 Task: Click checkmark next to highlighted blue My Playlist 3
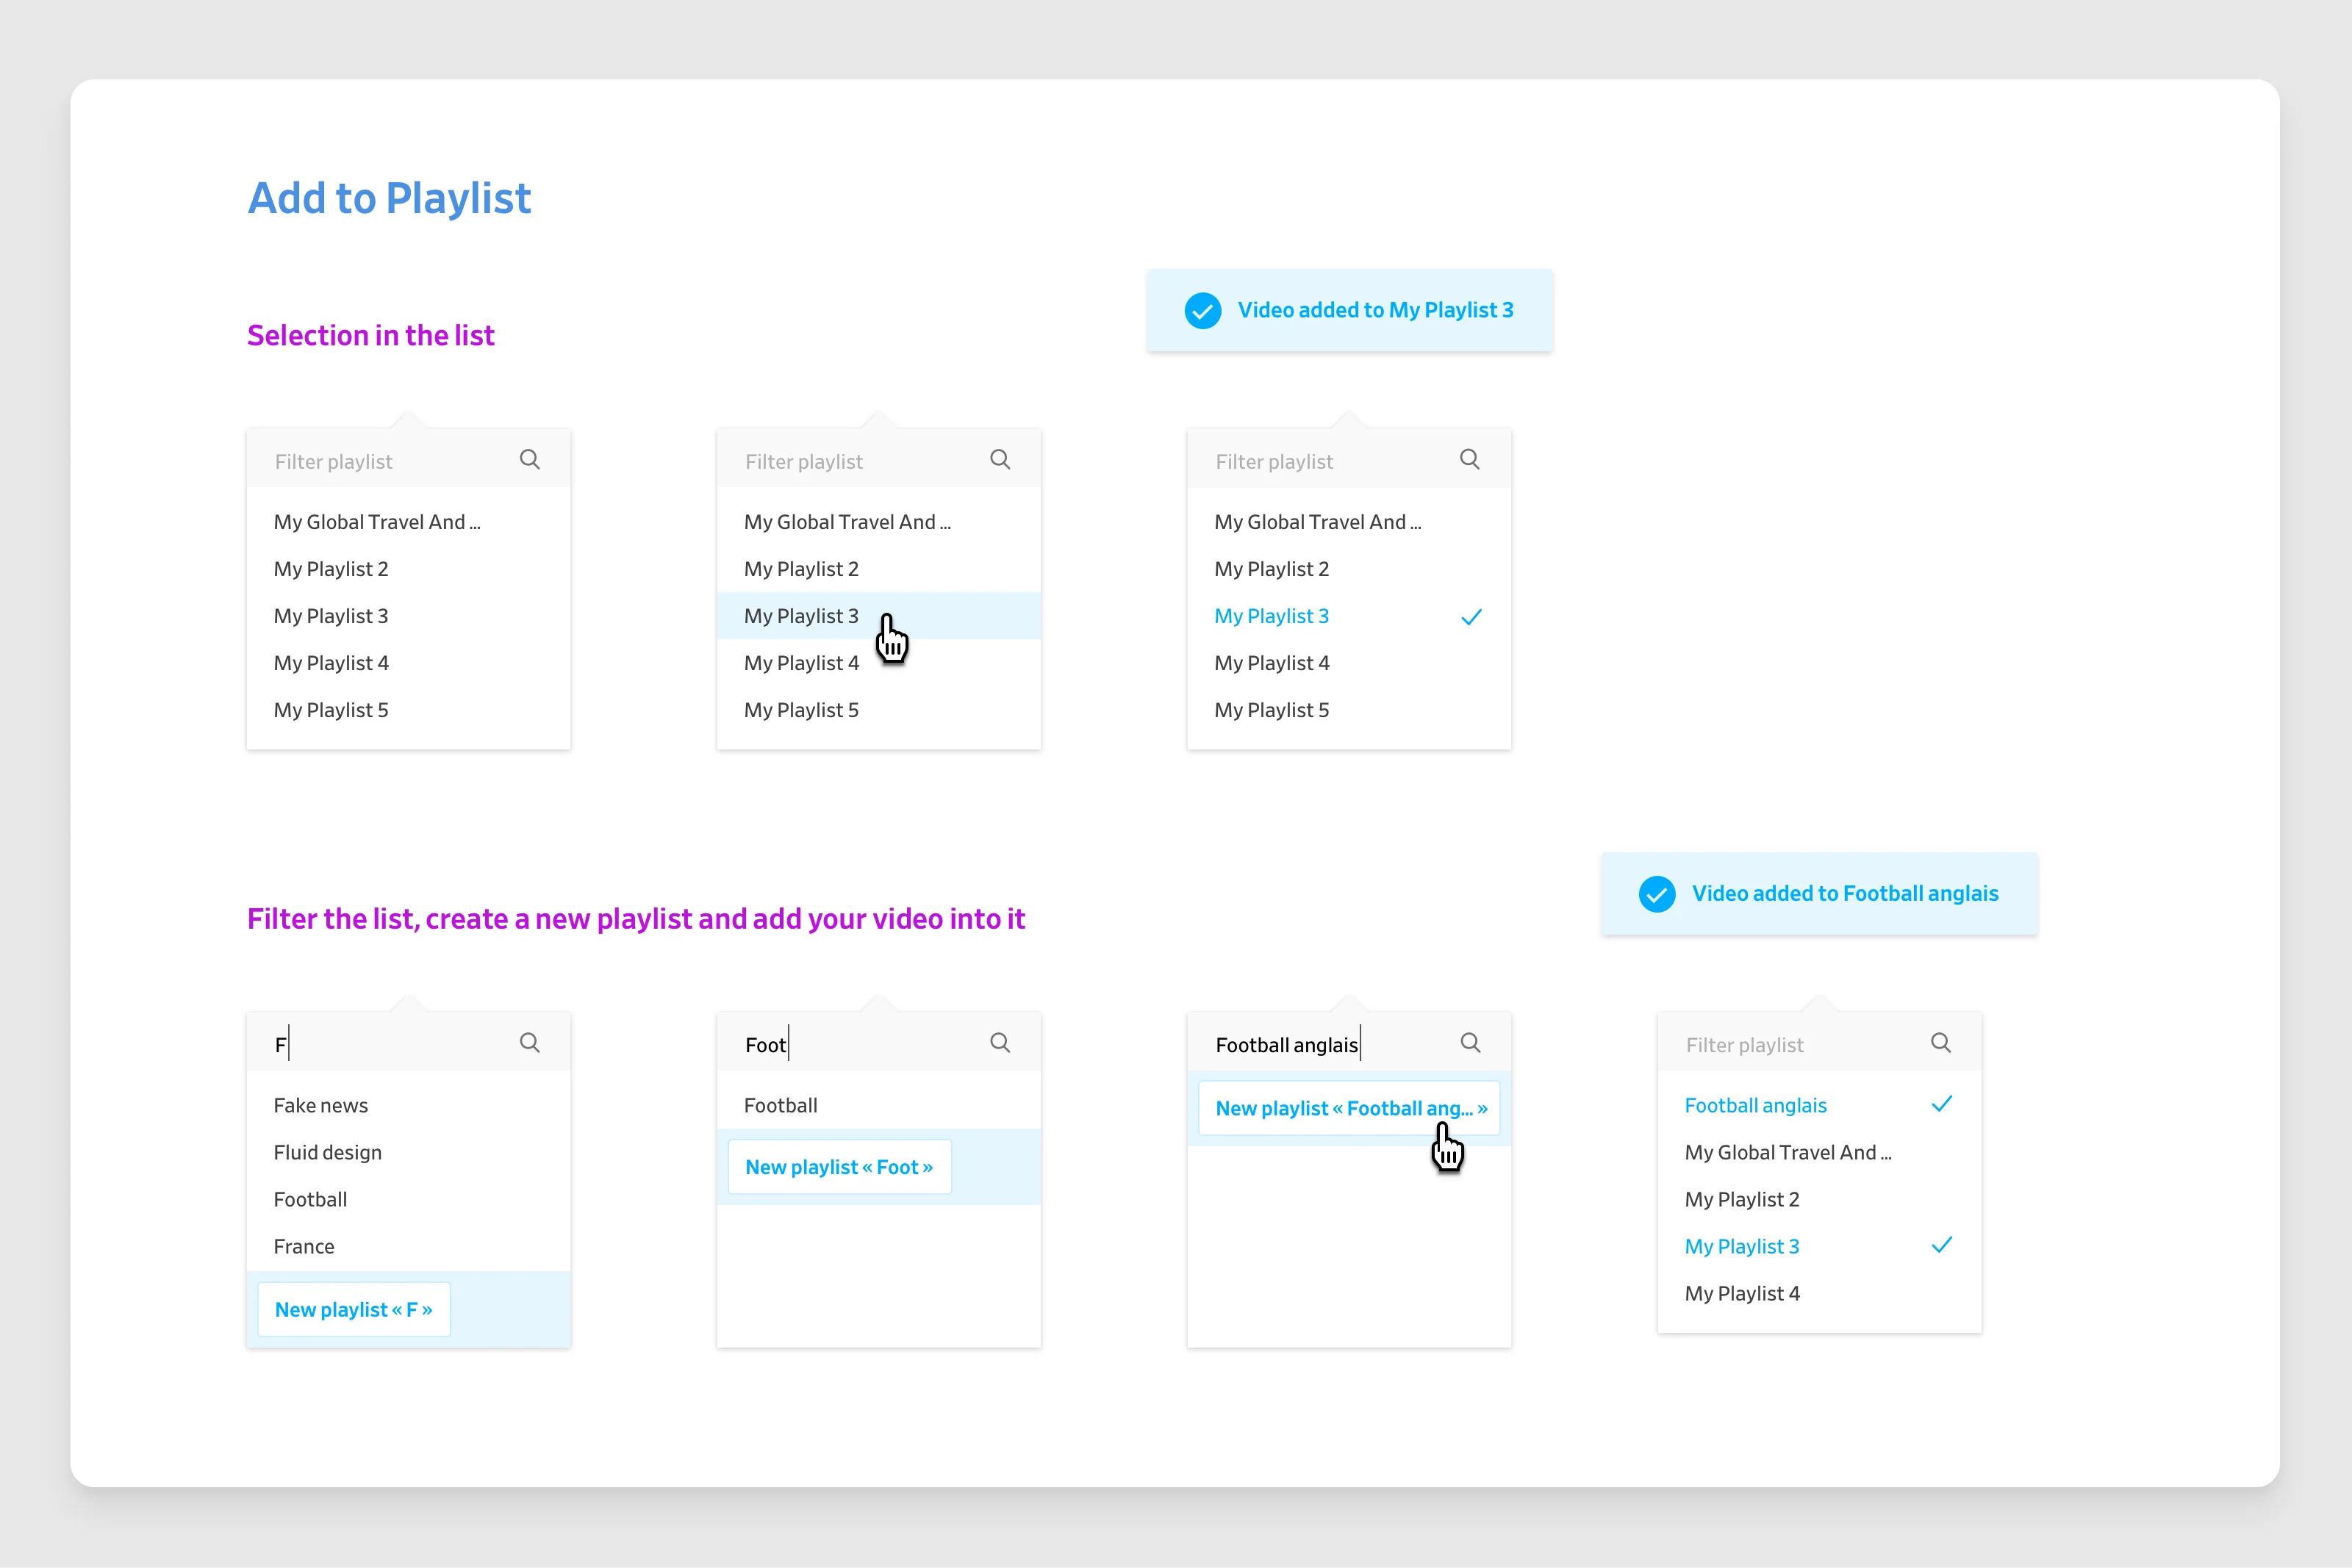1471,617
